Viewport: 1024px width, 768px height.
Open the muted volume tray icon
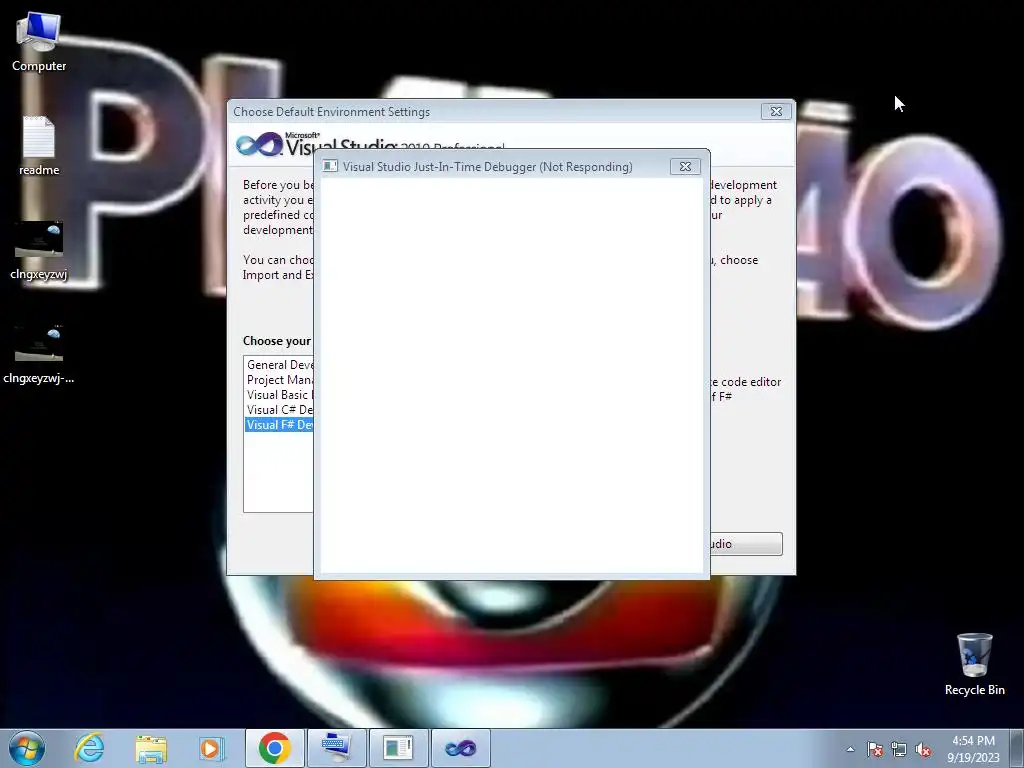923,749
